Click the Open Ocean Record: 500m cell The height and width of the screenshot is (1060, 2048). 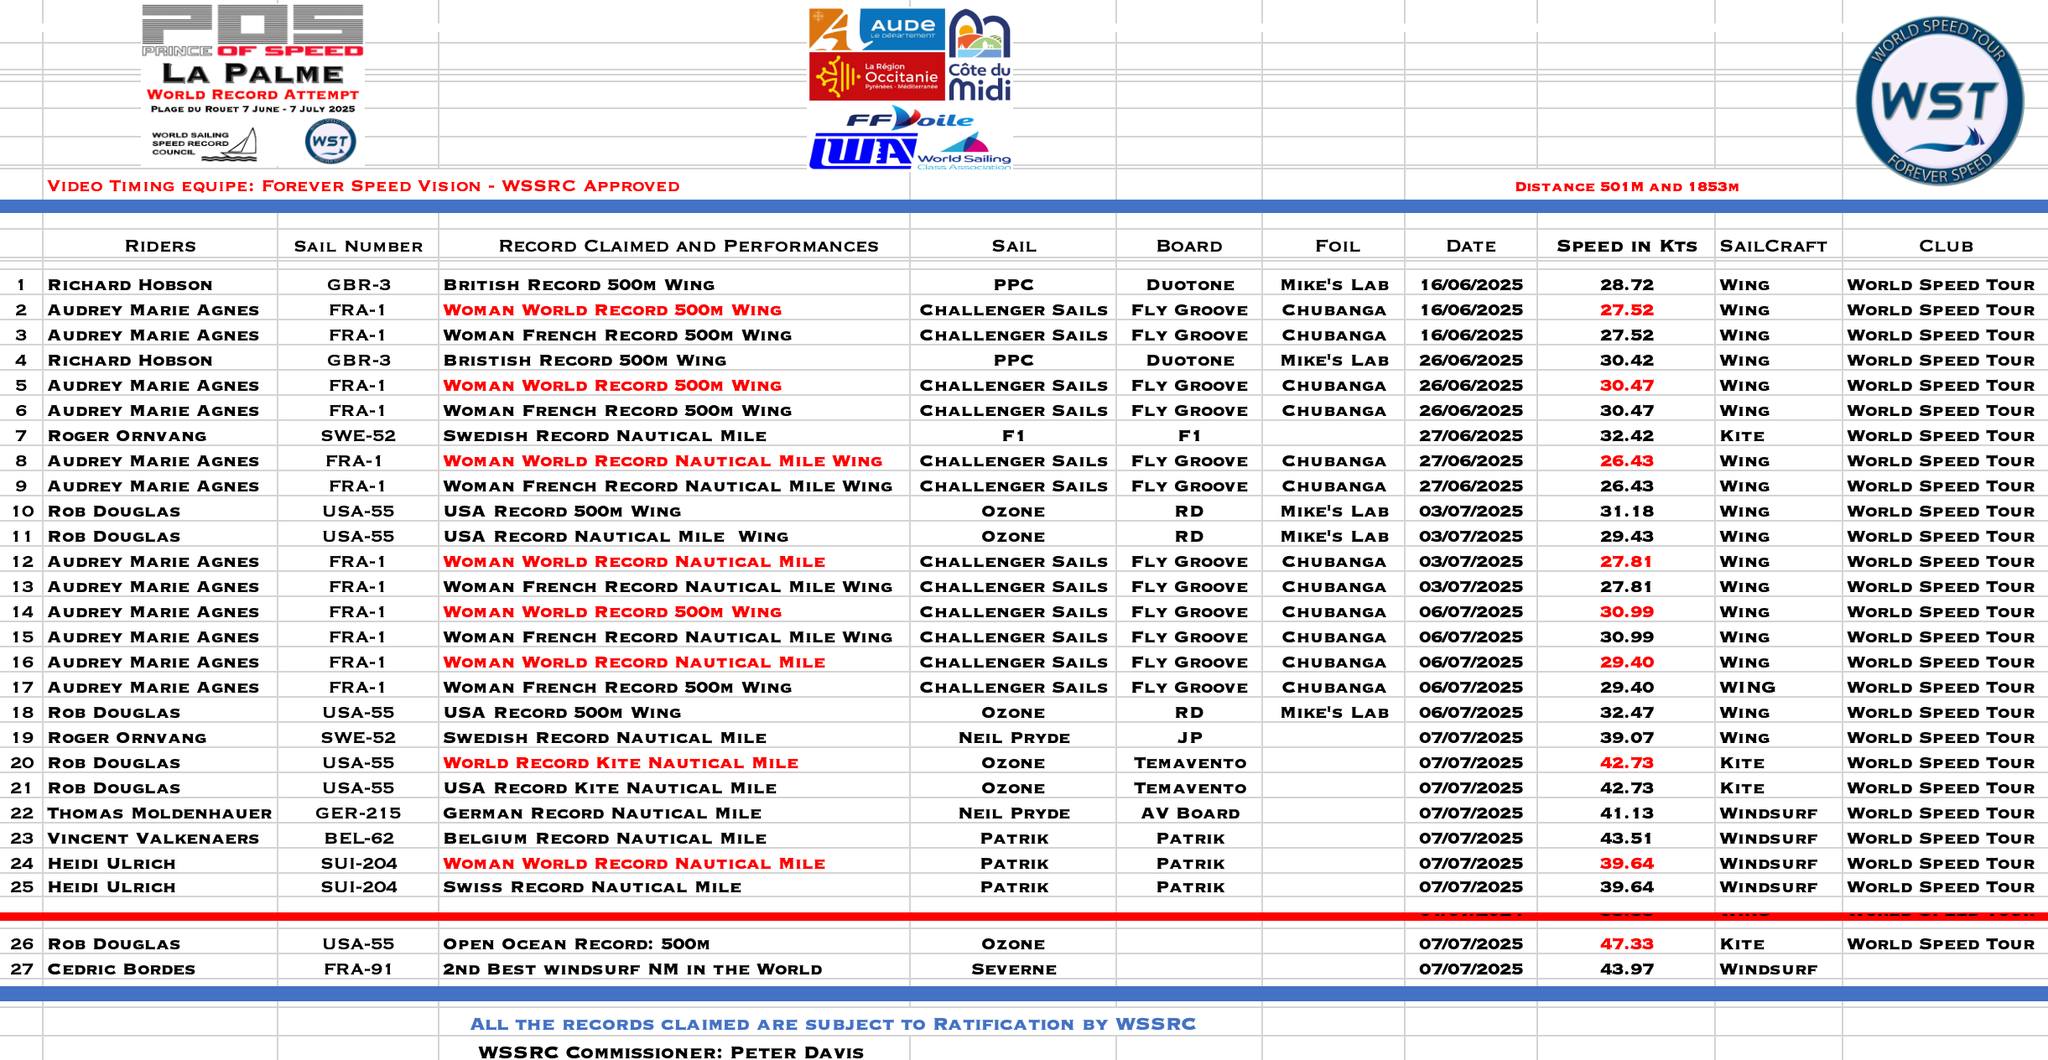click(576, 944)
